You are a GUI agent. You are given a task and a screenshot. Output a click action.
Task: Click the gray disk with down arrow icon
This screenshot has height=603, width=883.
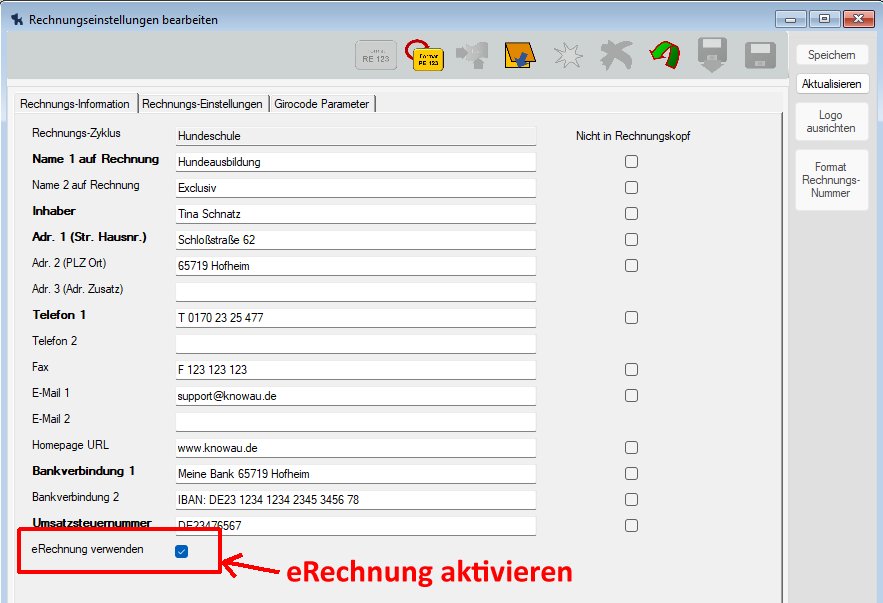711,56
